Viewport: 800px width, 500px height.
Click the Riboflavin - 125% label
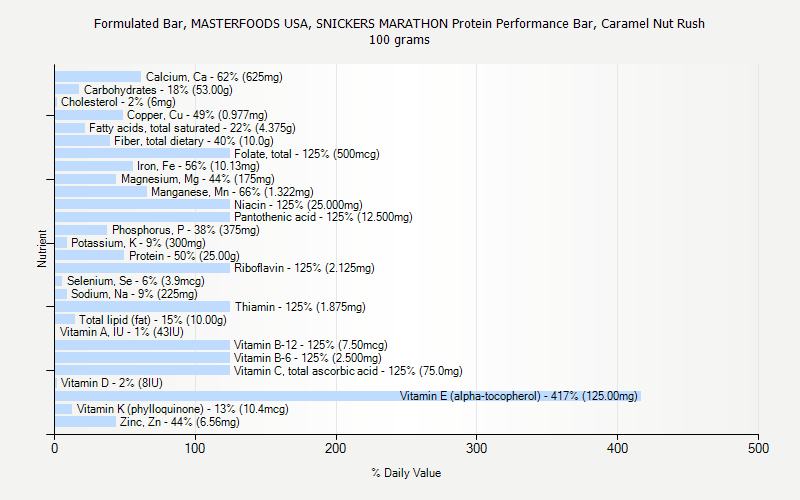point(304,268)
